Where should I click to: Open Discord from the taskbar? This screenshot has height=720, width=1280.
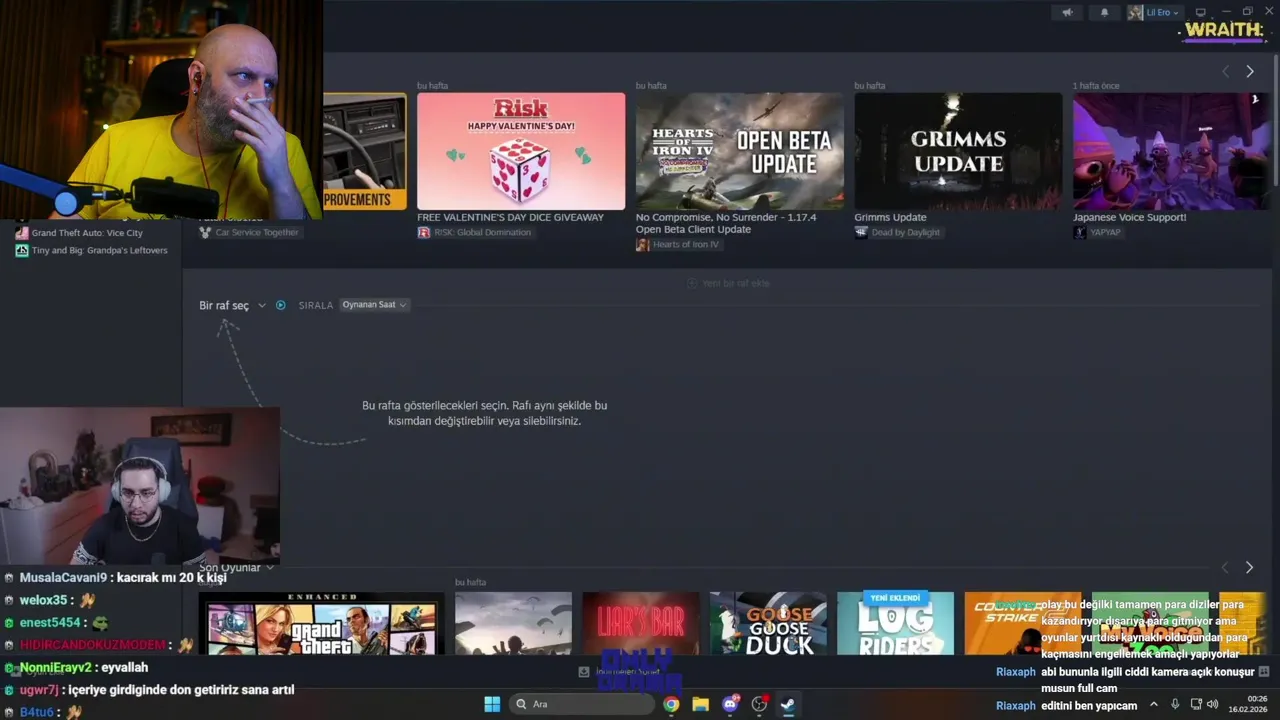[x=730, y=704]
